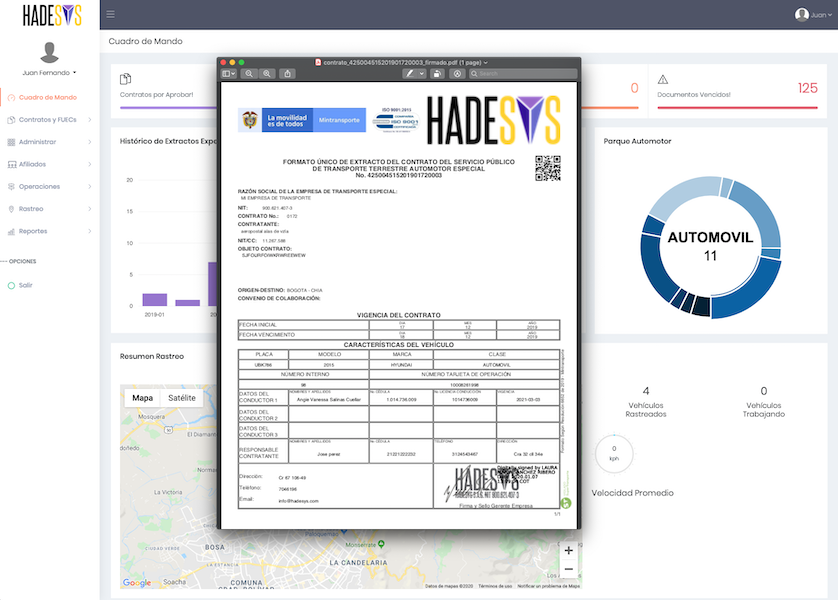Click Notificar un problema de Maps link

[548, 586]
